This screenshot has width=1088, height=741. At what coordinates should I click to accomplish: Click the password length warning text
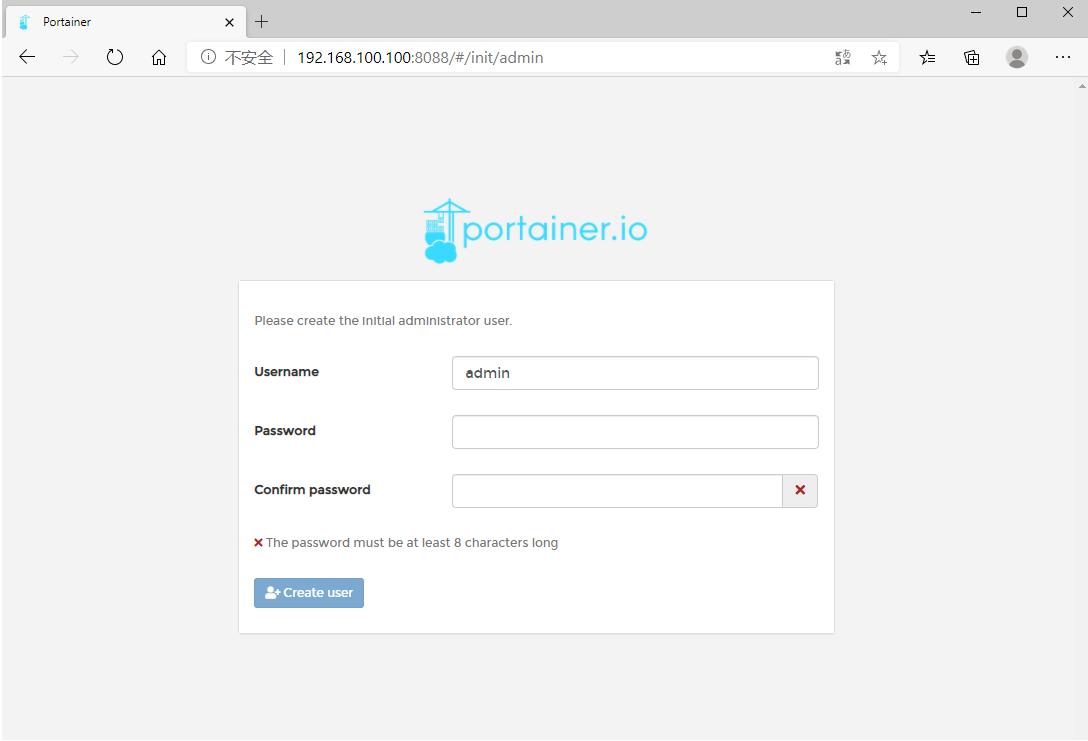click(411, 543)
